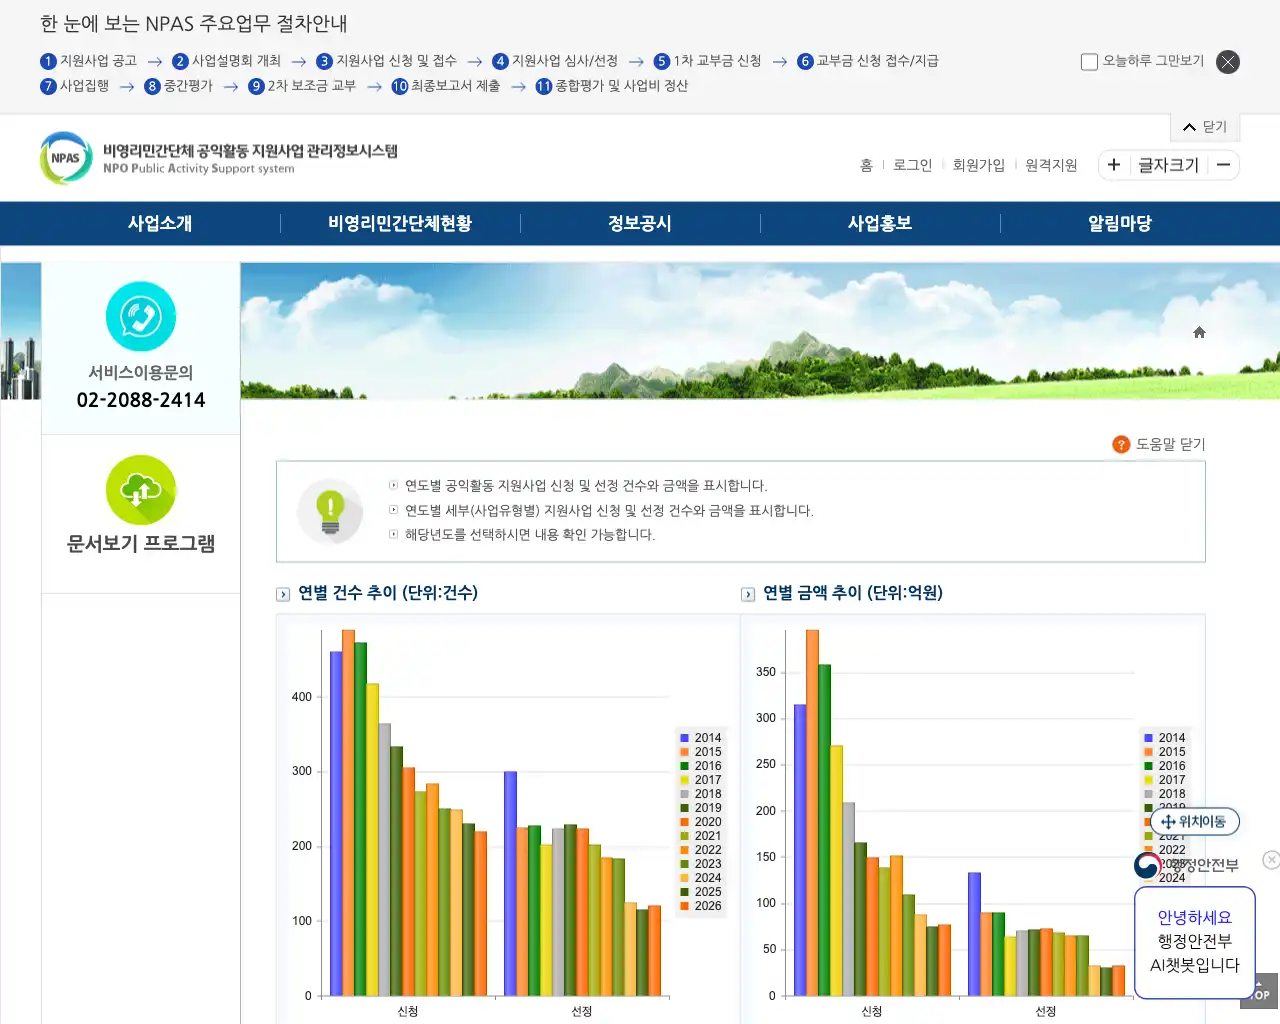
Task: Click step 3 지원사업 신청 및 접수
Action: tap(386, 61)
